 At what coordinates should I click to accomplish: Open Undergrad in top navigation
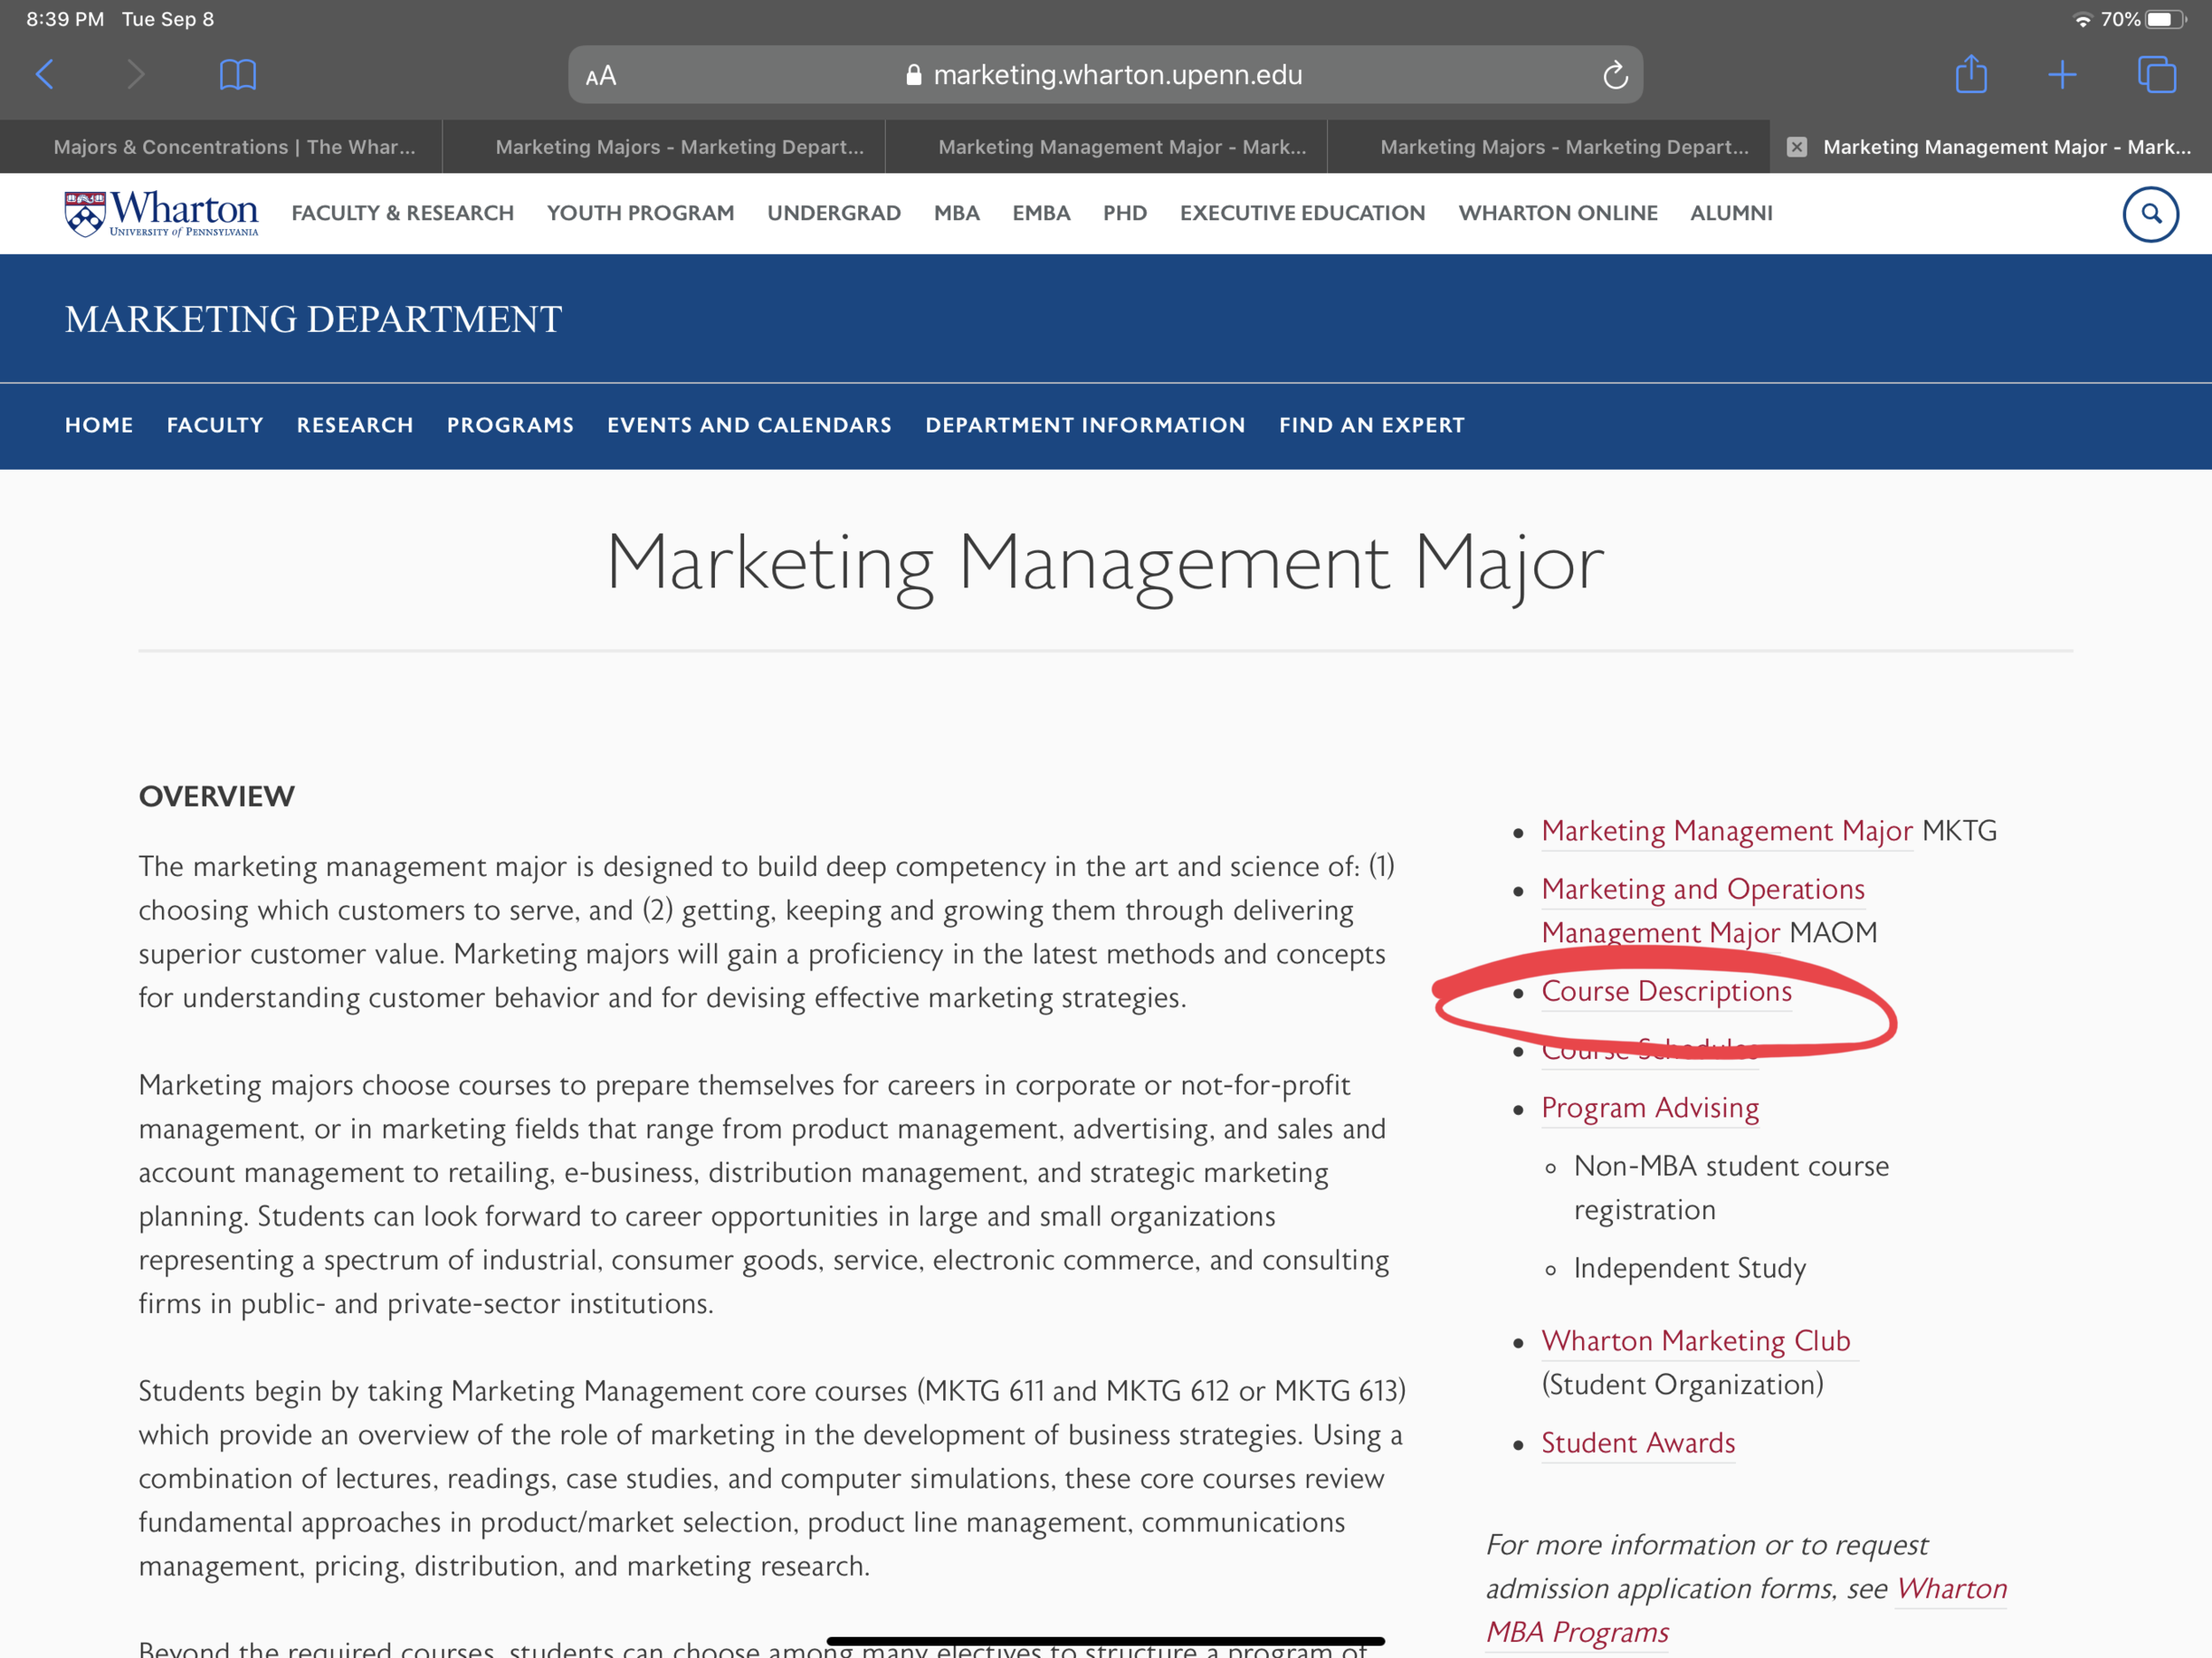click(x=834, y=213)
